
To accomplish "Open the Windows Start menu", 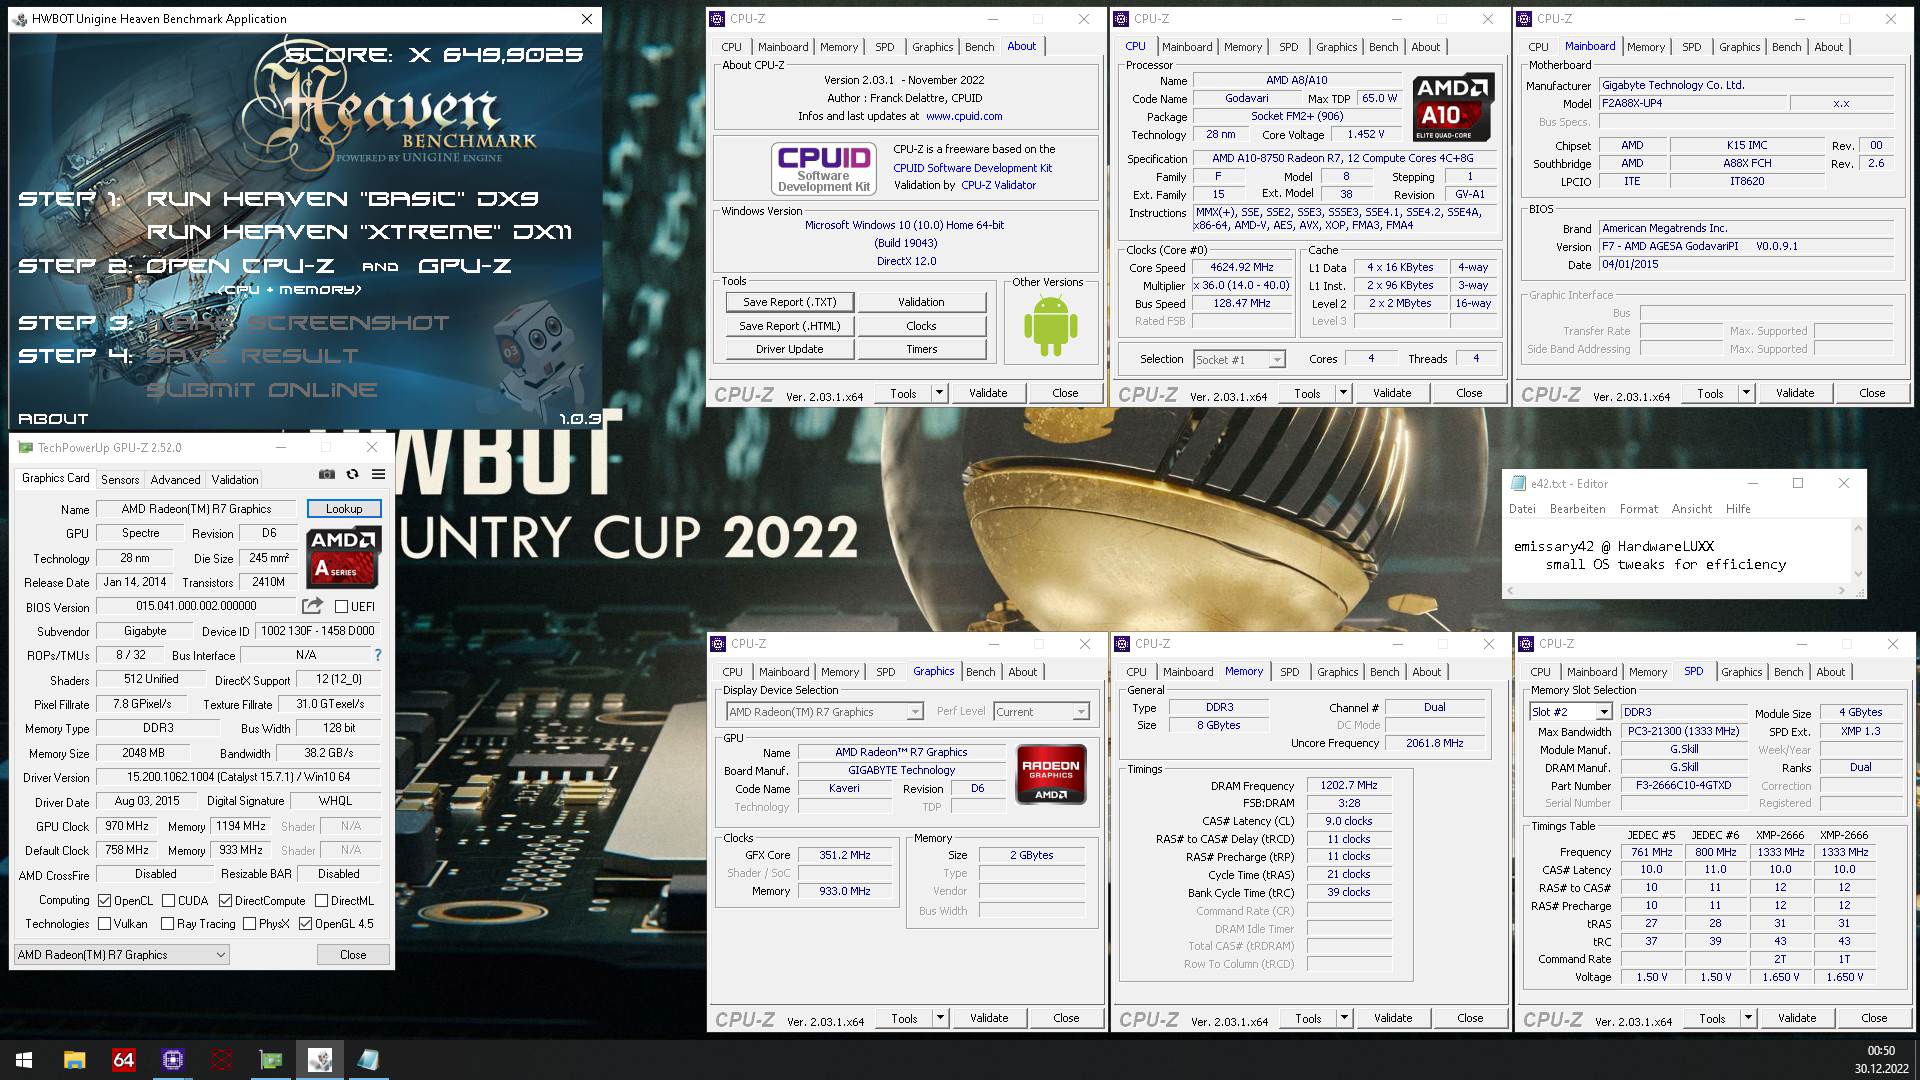I will 24,1060.
